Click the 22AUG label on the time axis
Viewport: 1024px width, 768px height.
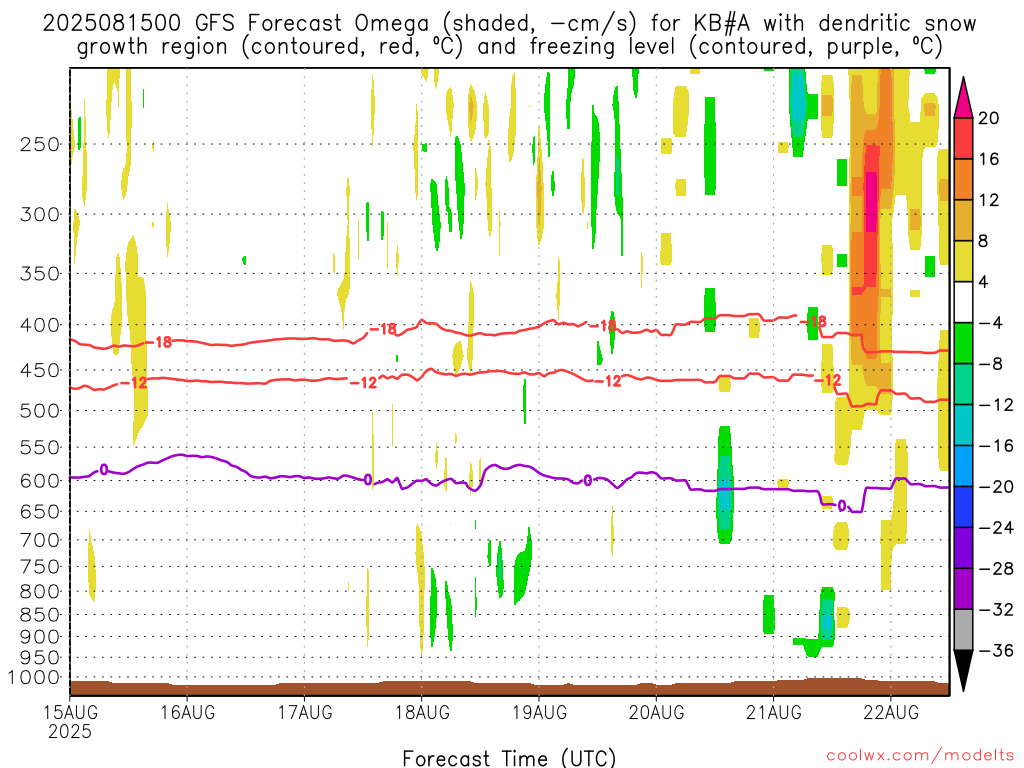891,712
